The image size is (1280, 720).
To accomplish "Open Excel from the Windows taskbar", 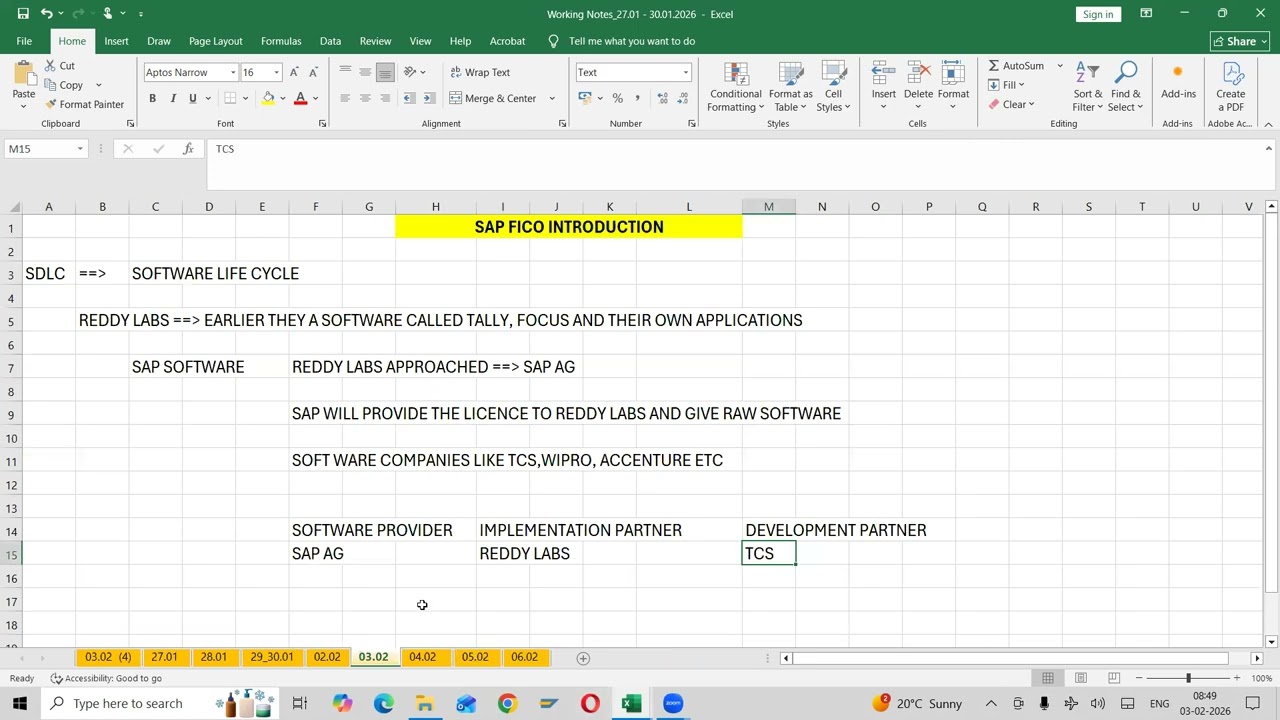I will [631, 704].
